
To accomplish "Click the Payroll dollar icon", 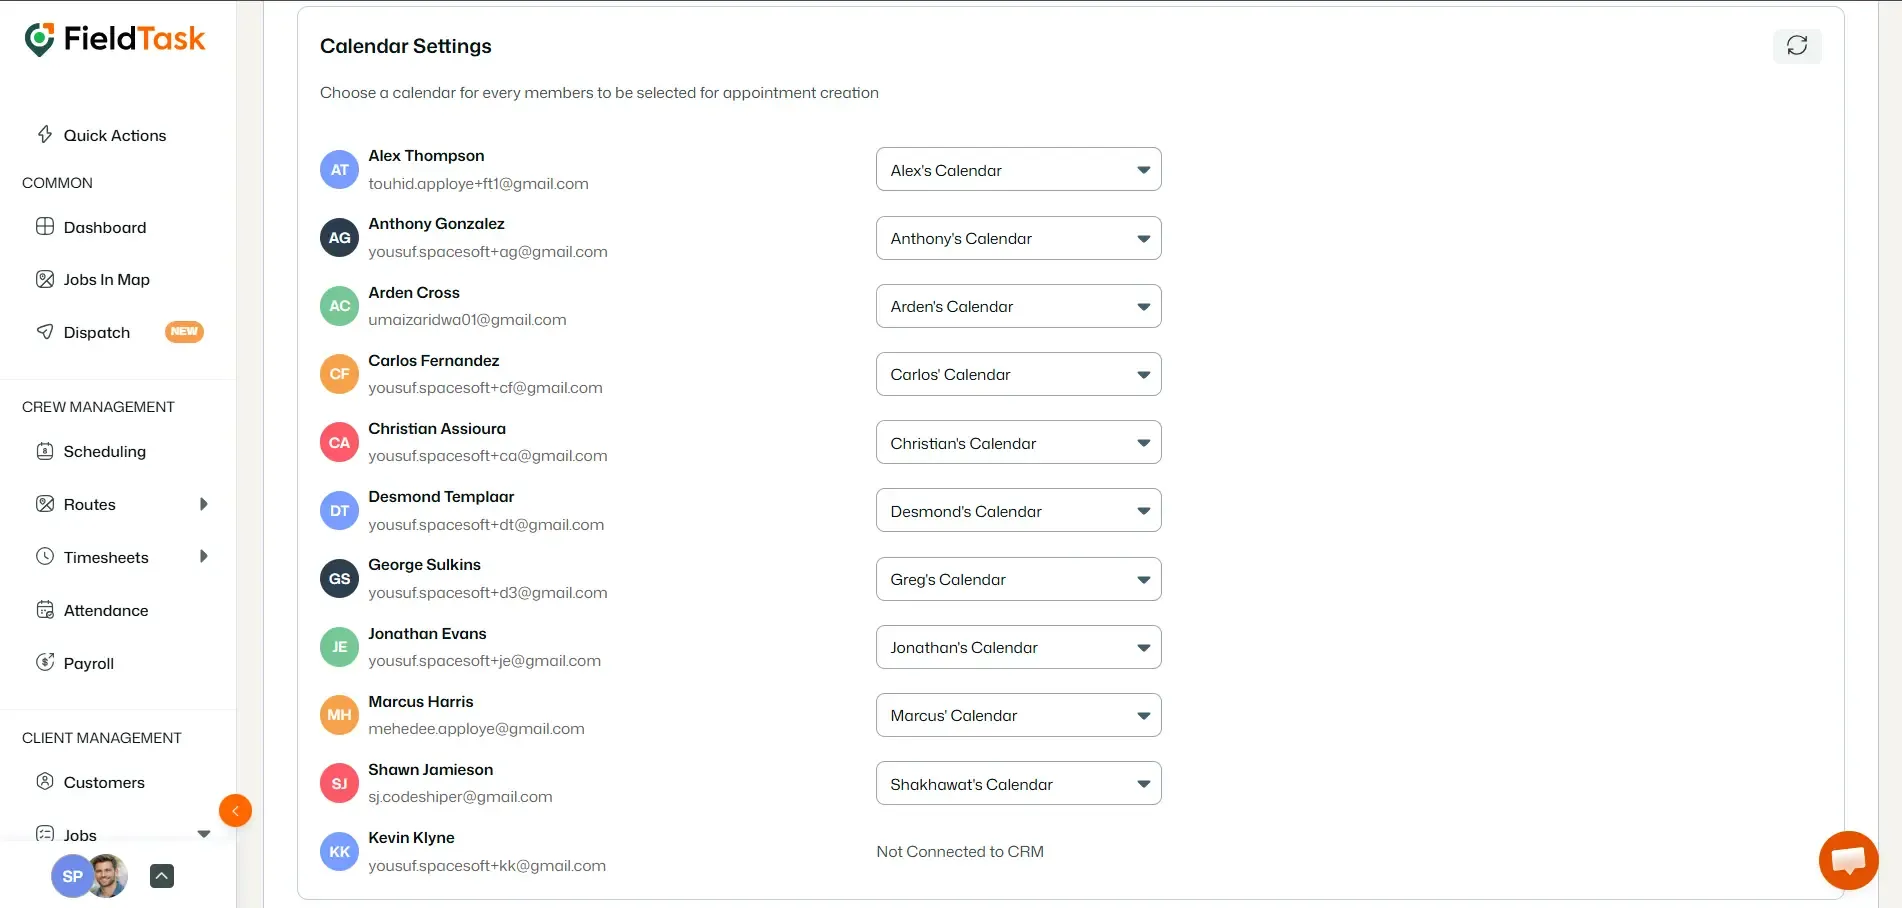I will click(x=45, y=662).
